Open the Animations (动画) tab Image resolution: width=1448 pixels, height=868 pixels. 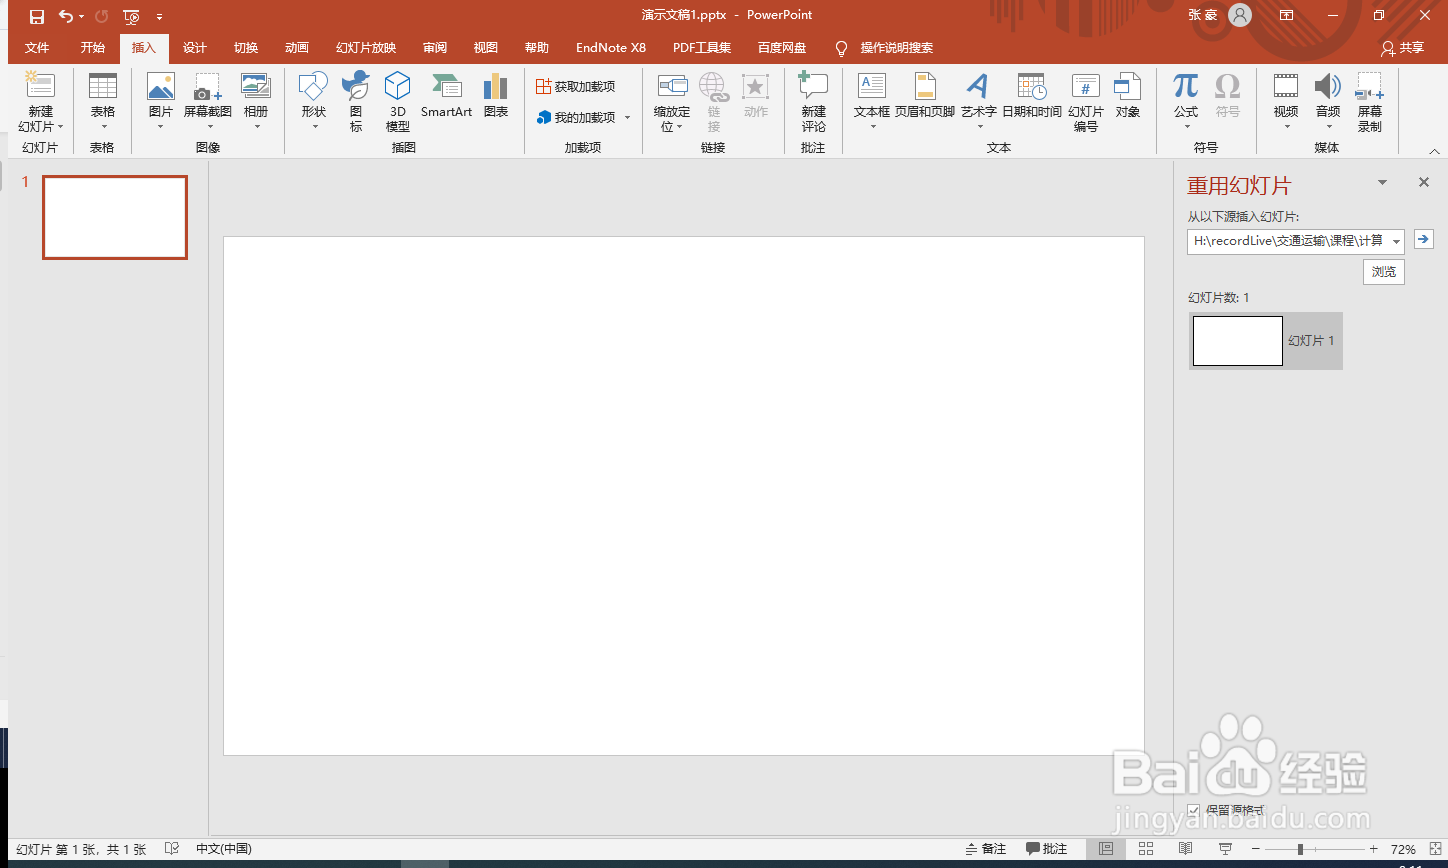[x=297, y=48]
